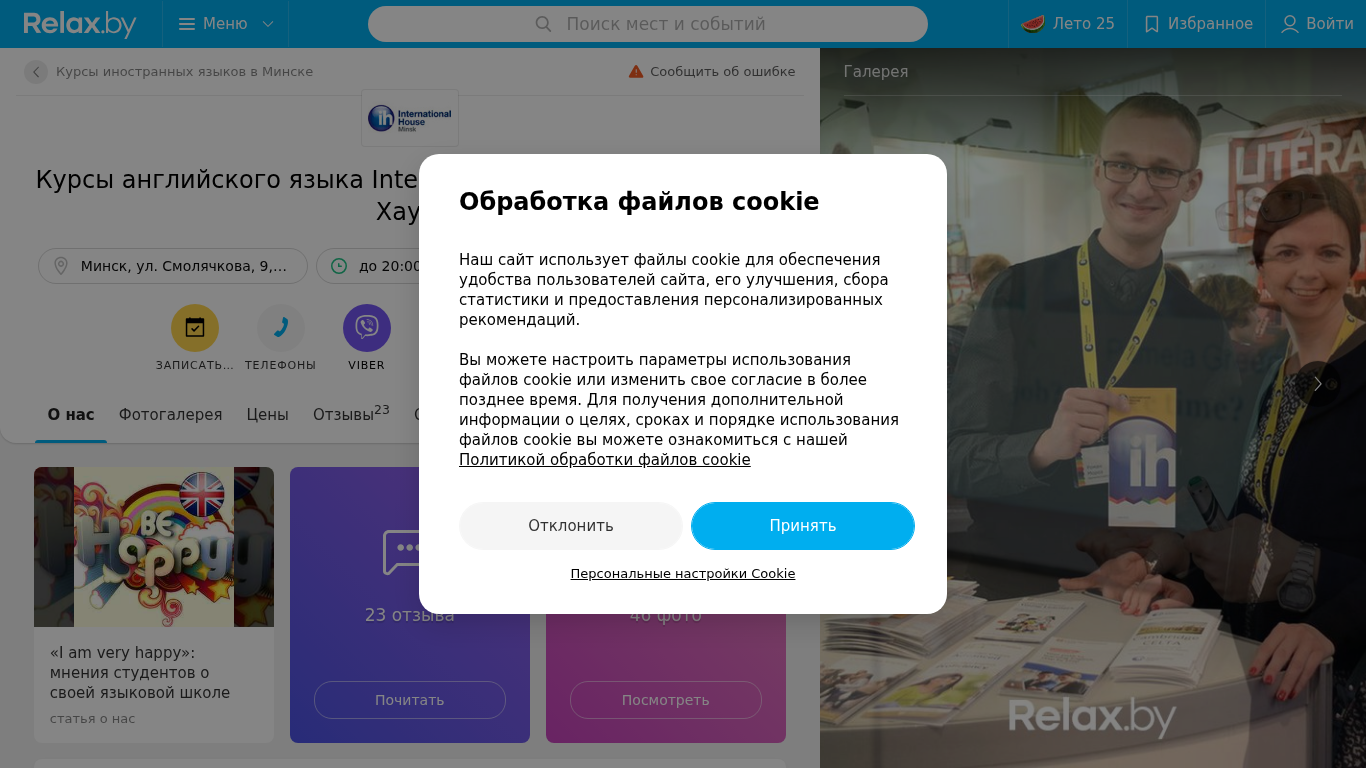Open the Телефоны phone icon
The width and height of the screenshot is (1366, 768).
coord(281,328)
